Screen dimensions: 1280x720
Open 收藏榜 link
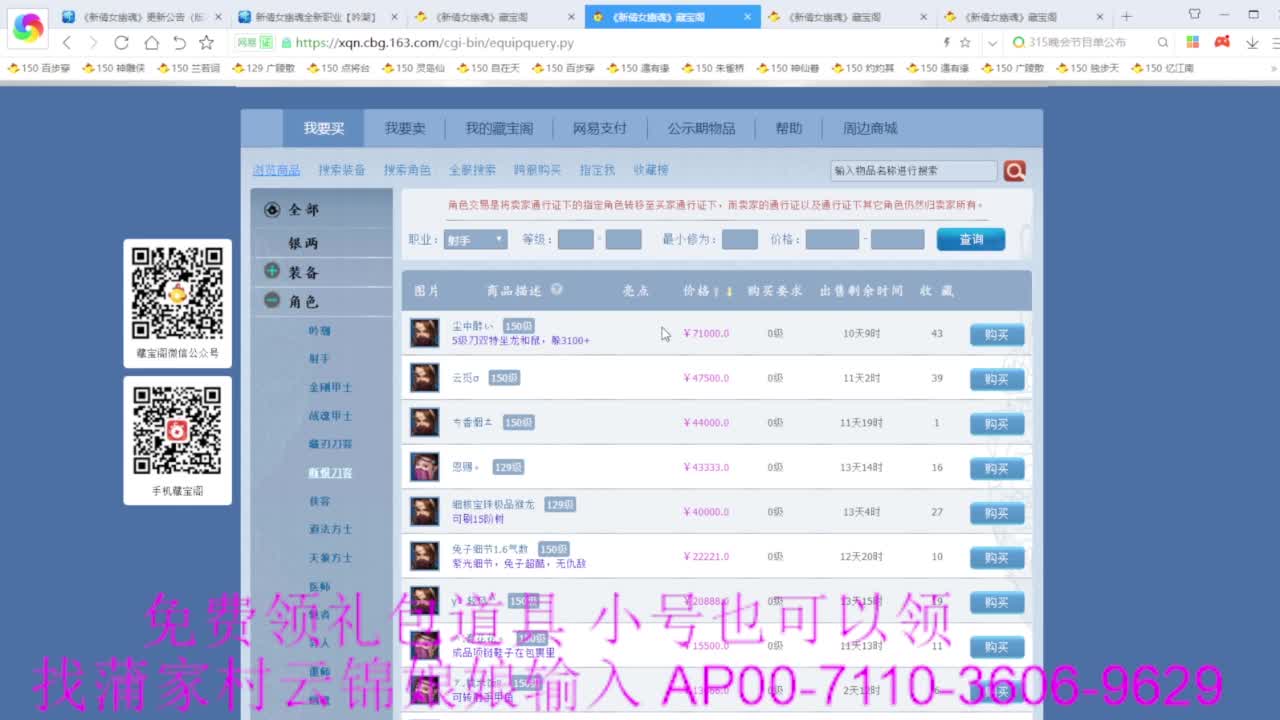tap(650, 171)
